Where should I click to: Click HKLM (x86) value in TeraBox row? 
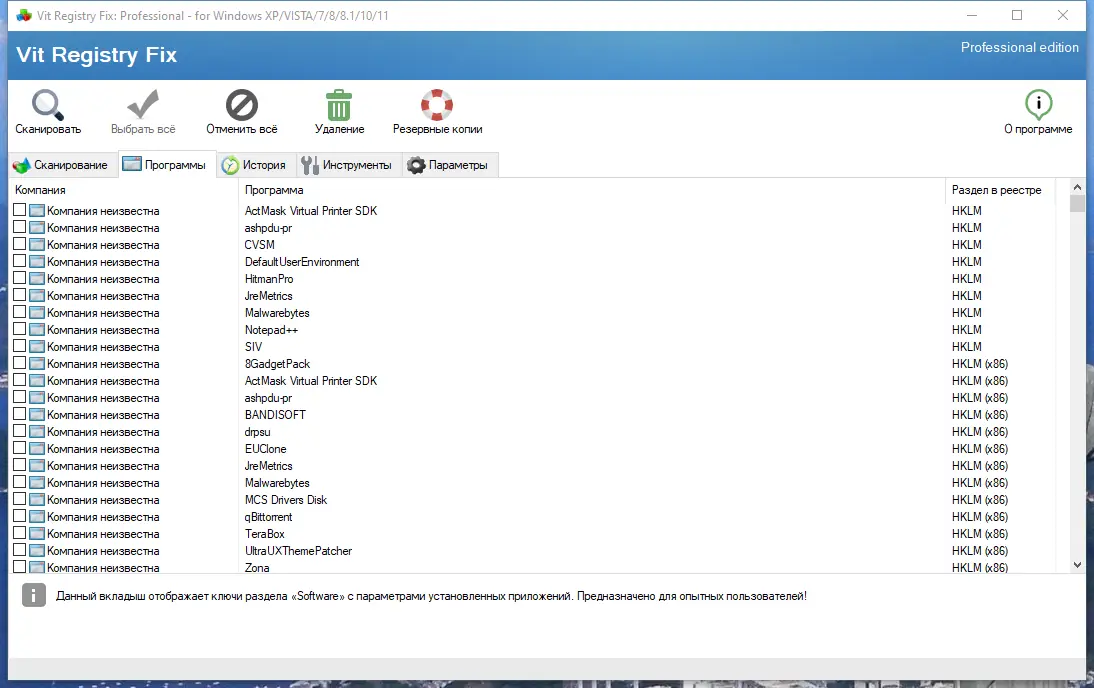point(980,534)
